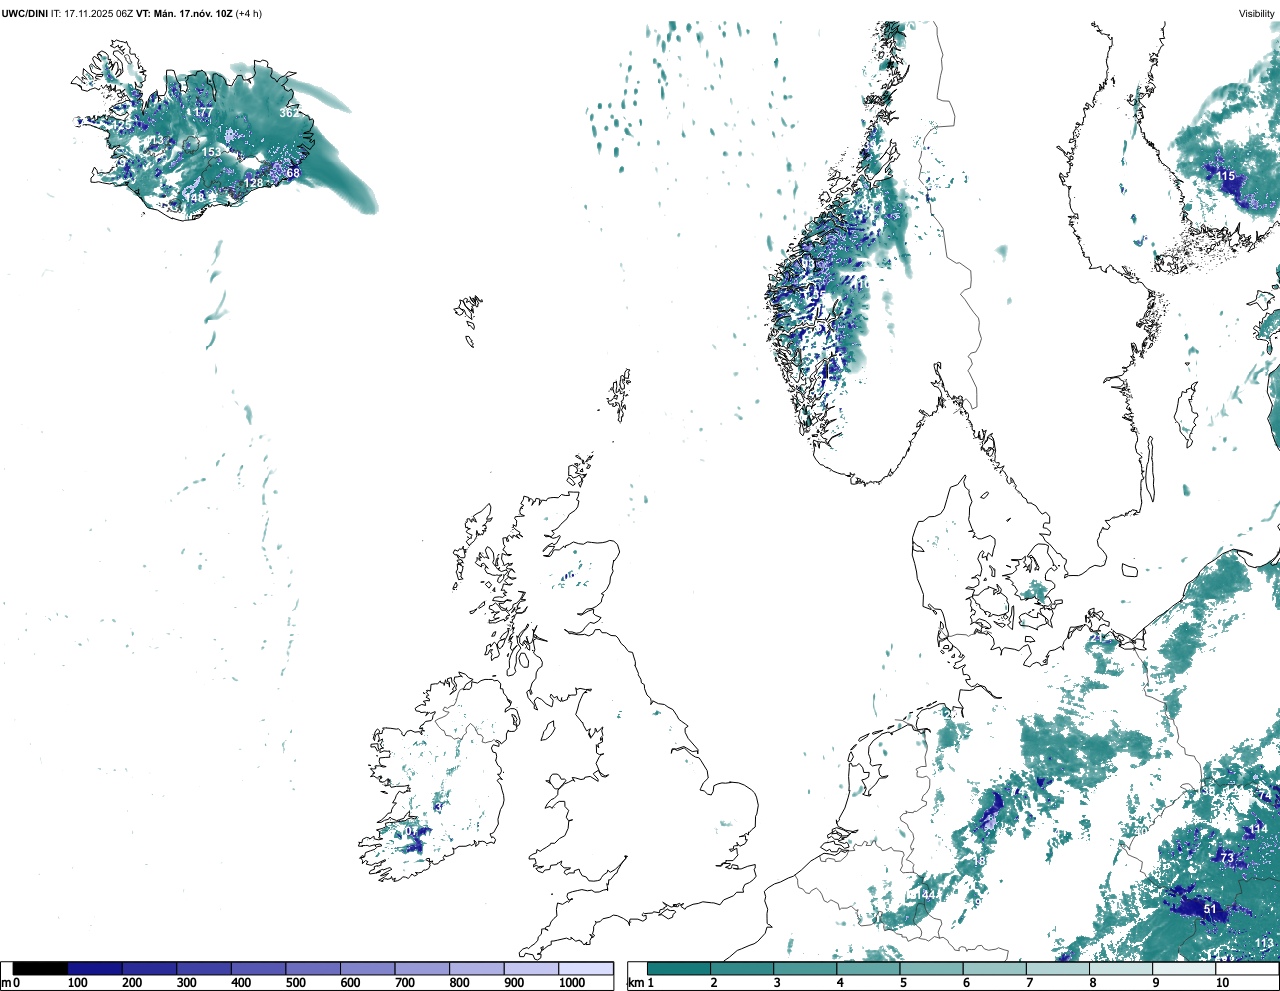The image size is (1280, 991).
Task: Click the '114' value map label
Action: tap(1258, 828)
